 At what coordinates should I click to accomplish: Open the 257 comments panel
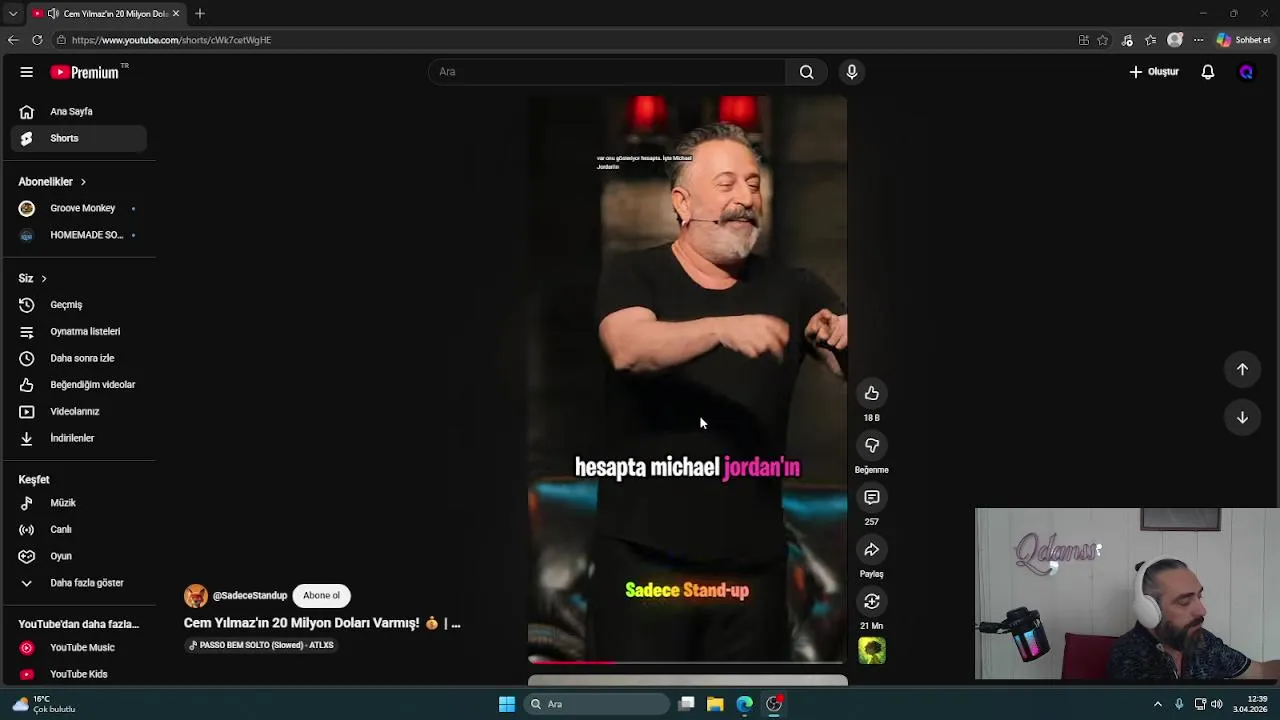coord(872,498)
